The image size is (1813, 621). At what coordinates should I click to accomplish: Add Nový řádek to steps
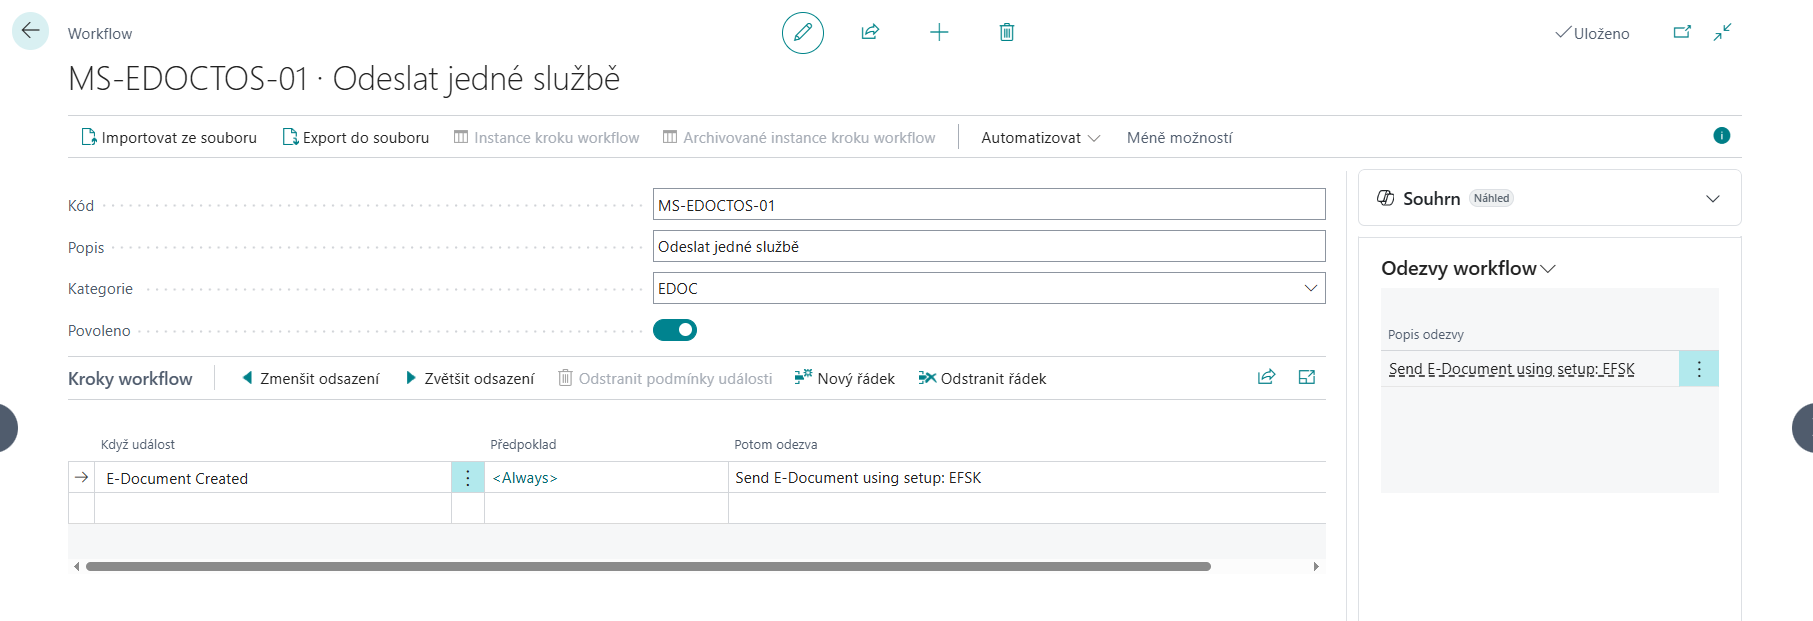844,378
